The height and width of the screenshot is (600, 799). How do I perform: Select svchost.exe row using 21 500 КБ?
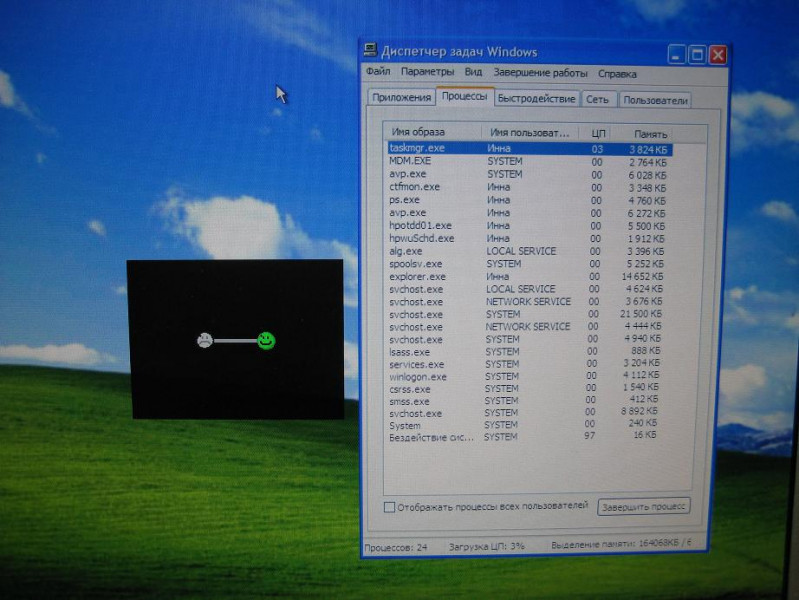click(525, 315)
